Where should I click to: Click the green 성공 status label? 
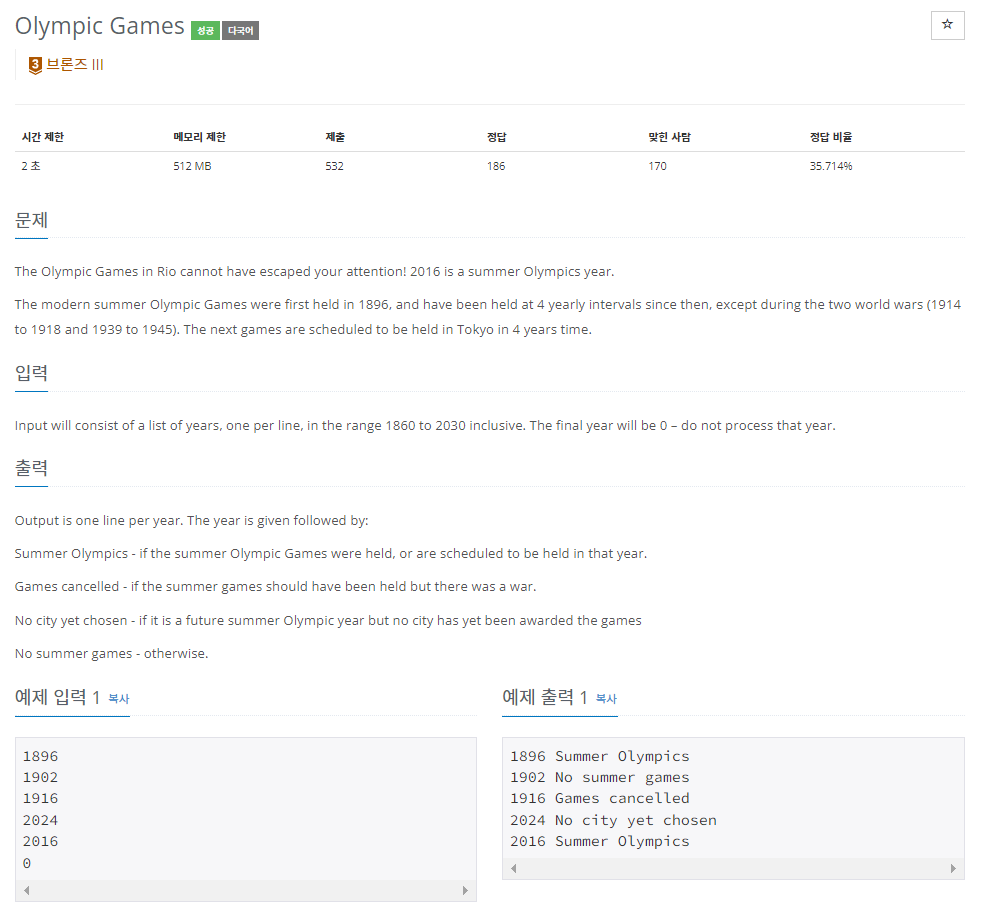(205, 30)
